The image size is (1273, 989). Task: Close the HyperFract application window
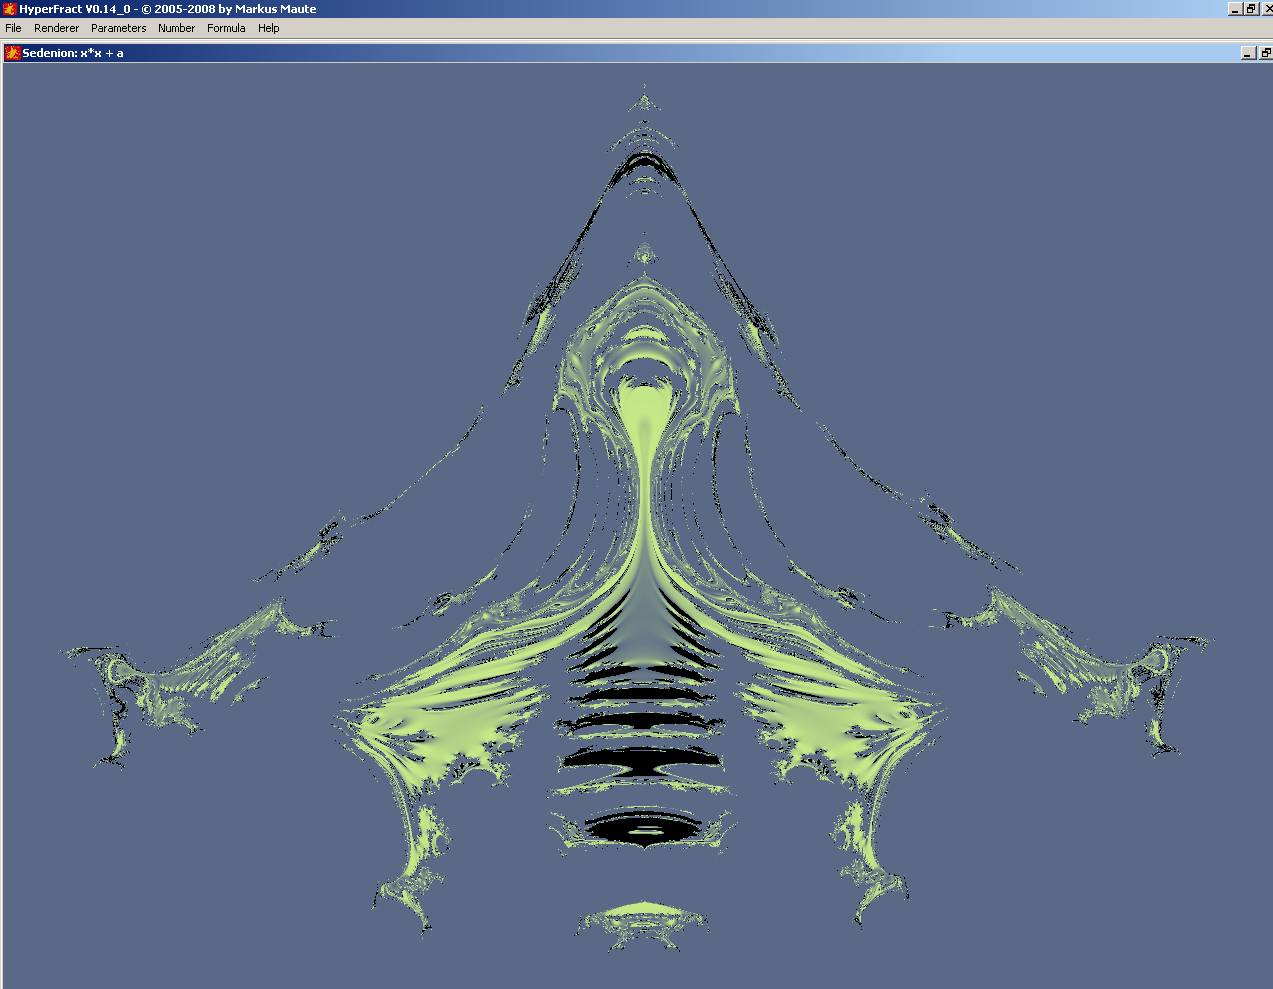point(1266,9)
